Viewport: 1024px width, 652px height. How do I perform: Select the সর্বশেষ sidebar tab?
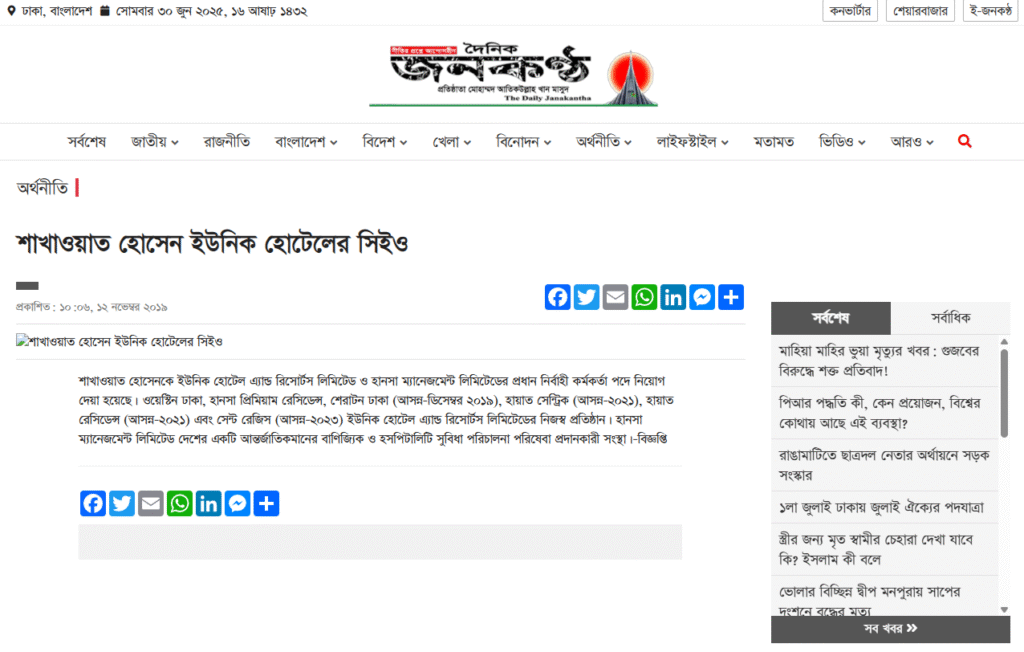pos(831,318)
